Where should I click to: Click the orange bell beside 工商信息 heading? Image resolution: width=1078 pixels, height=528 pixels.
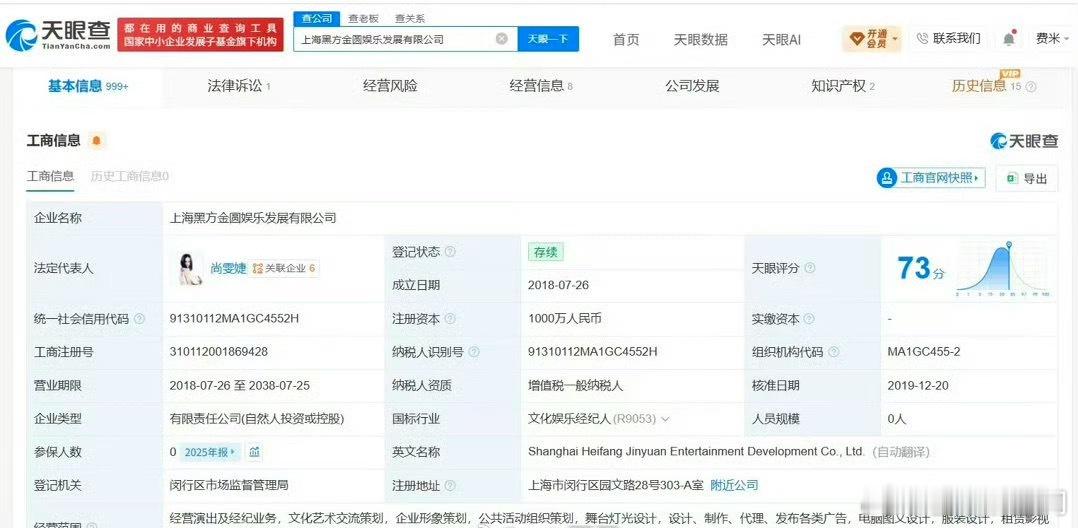[96, 141]
